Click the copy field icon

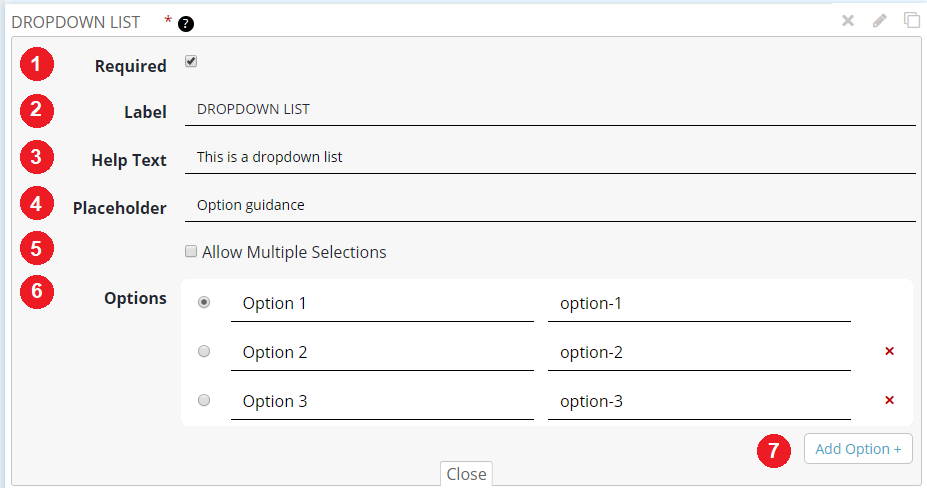pos(911,20)
